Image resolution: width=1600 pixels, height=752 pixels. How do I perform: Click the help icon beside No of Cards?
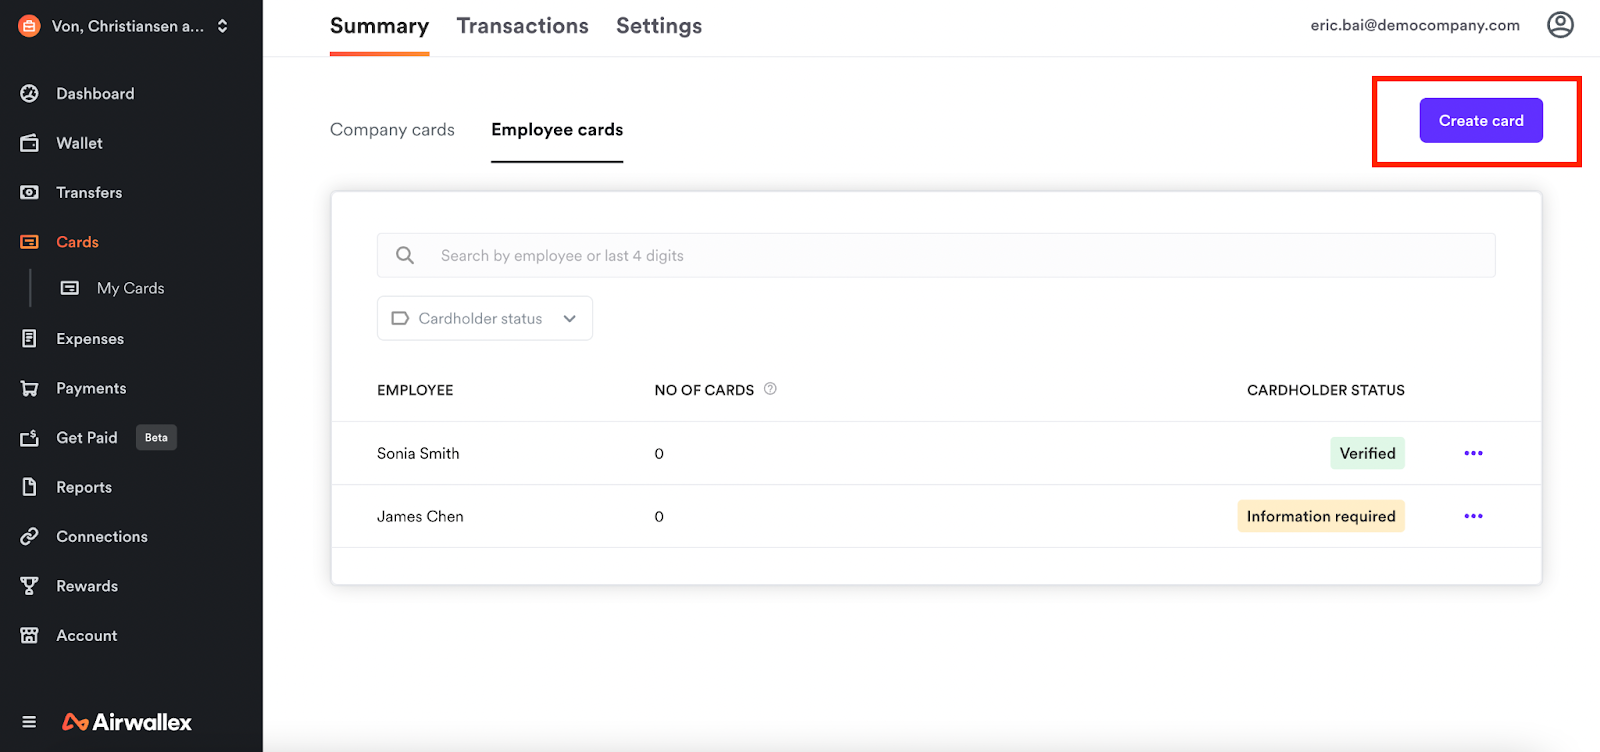(770, 389)
